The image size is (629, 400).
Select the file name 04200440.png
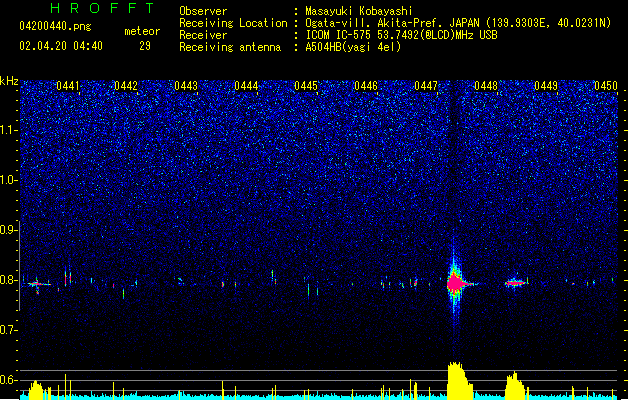point(55,27)
